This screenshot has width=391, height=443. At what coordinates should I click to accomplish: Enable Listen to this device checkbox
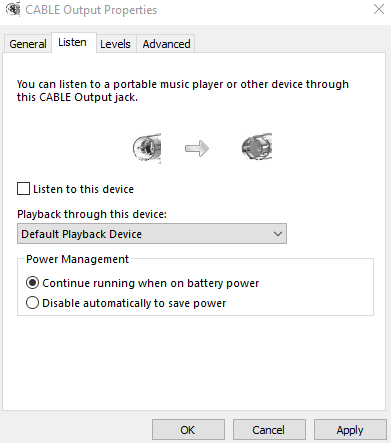23,189
